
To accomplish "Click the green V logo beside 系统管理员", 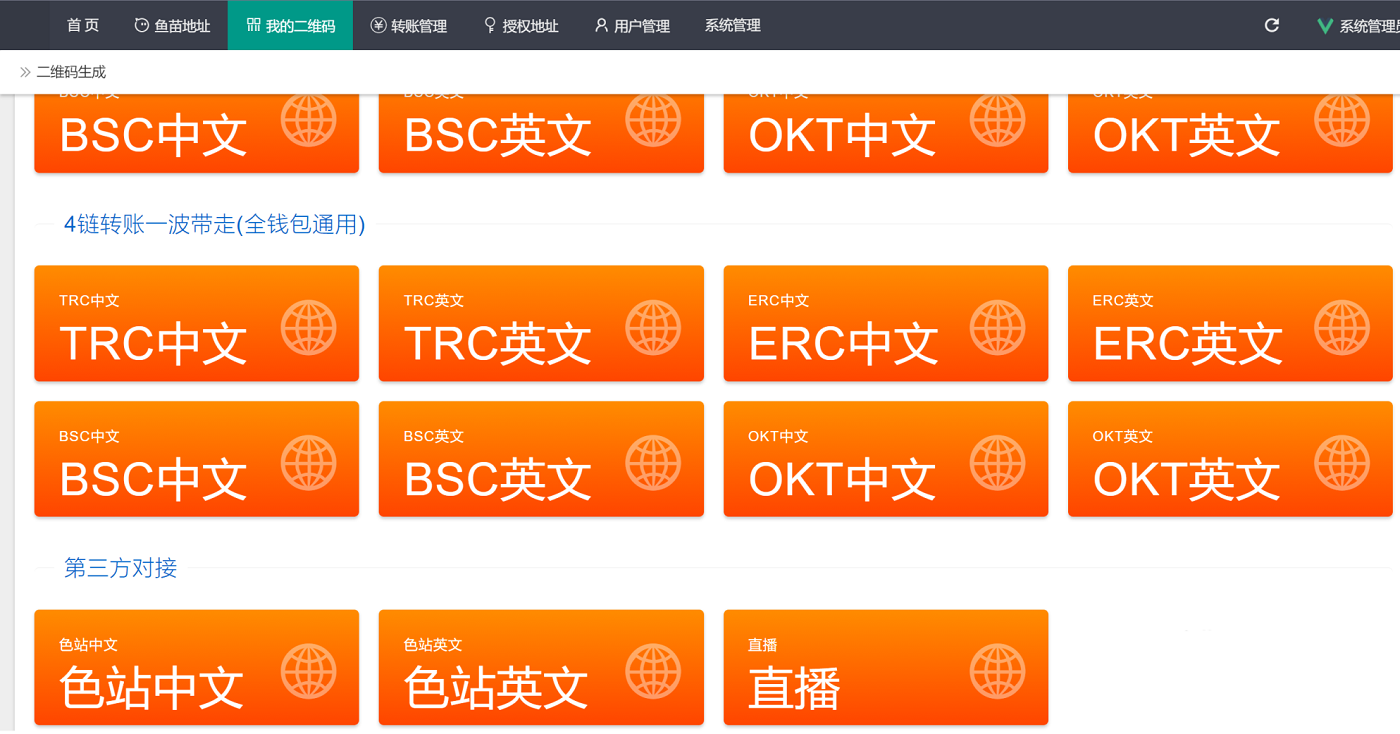I will pyautogui.click(x=1325, y=26).
